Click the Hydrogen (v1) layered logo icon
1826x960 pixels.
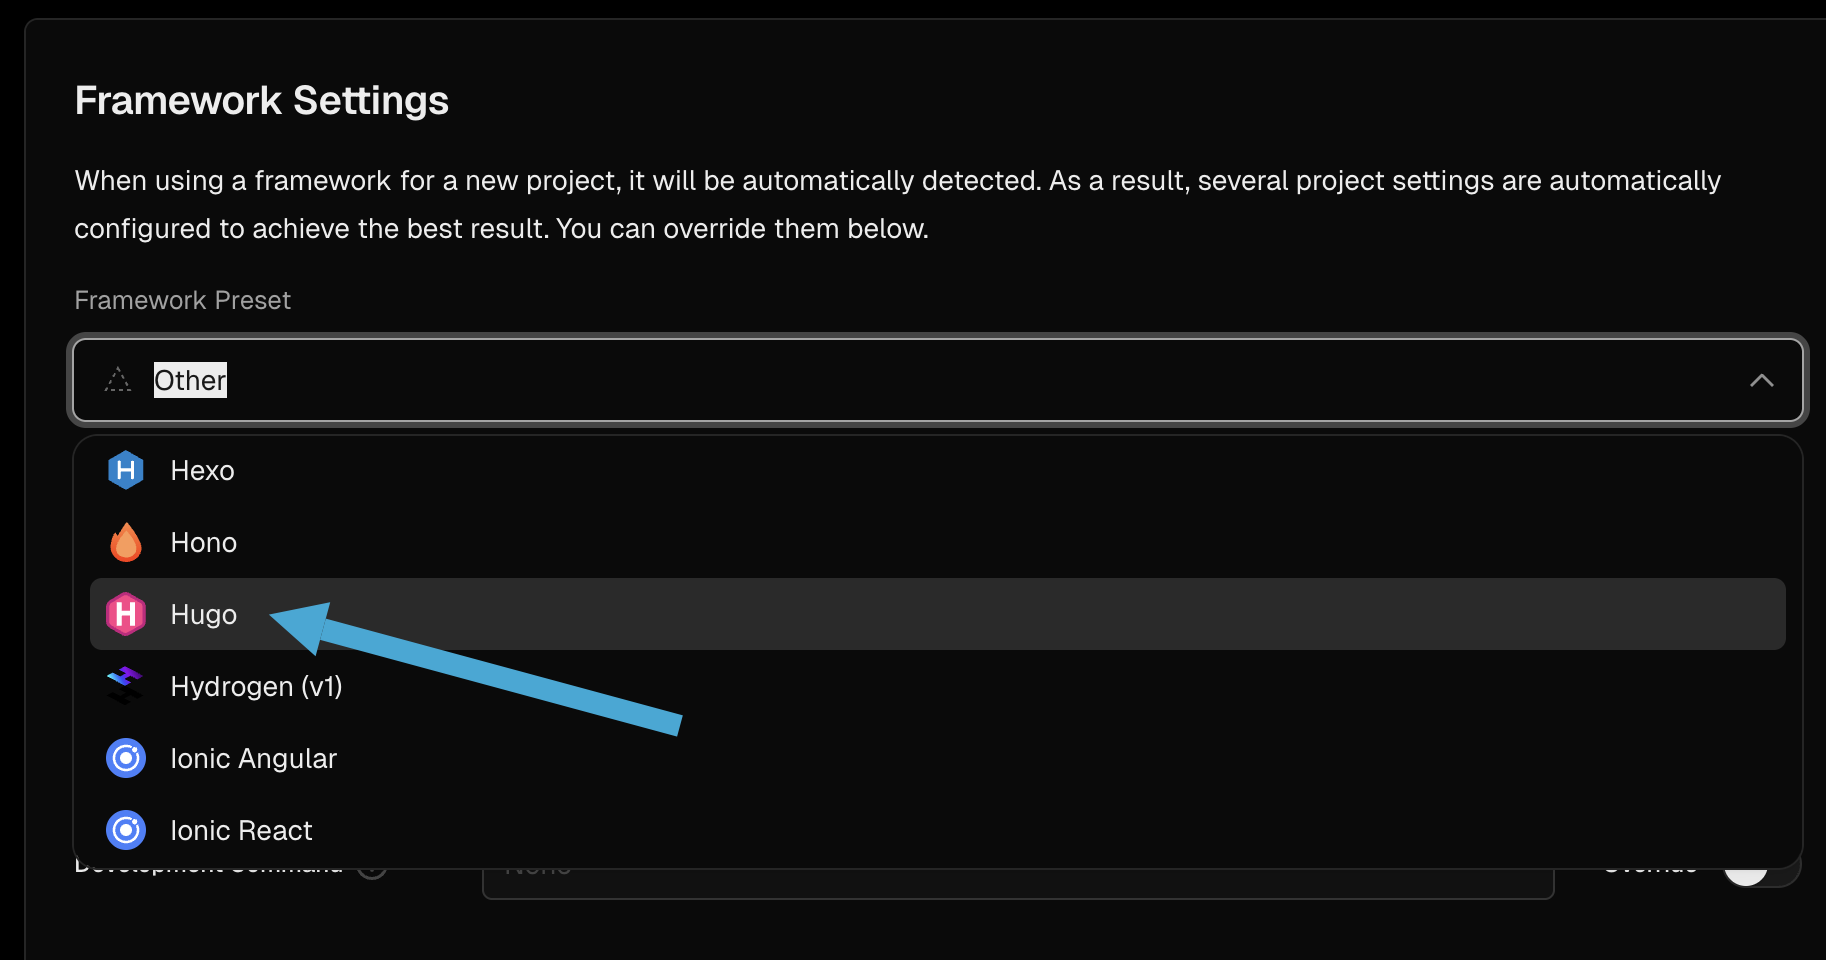click(x=126, y=686)
